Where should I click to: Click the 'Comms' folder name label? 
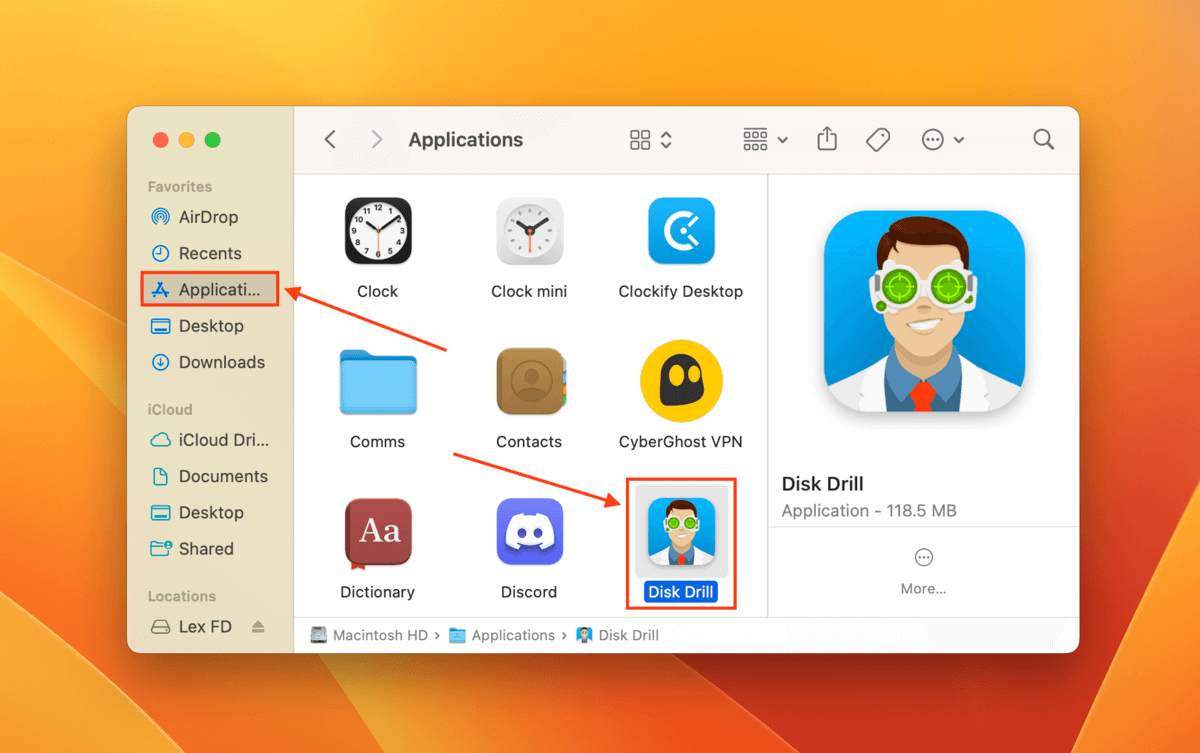377,441
